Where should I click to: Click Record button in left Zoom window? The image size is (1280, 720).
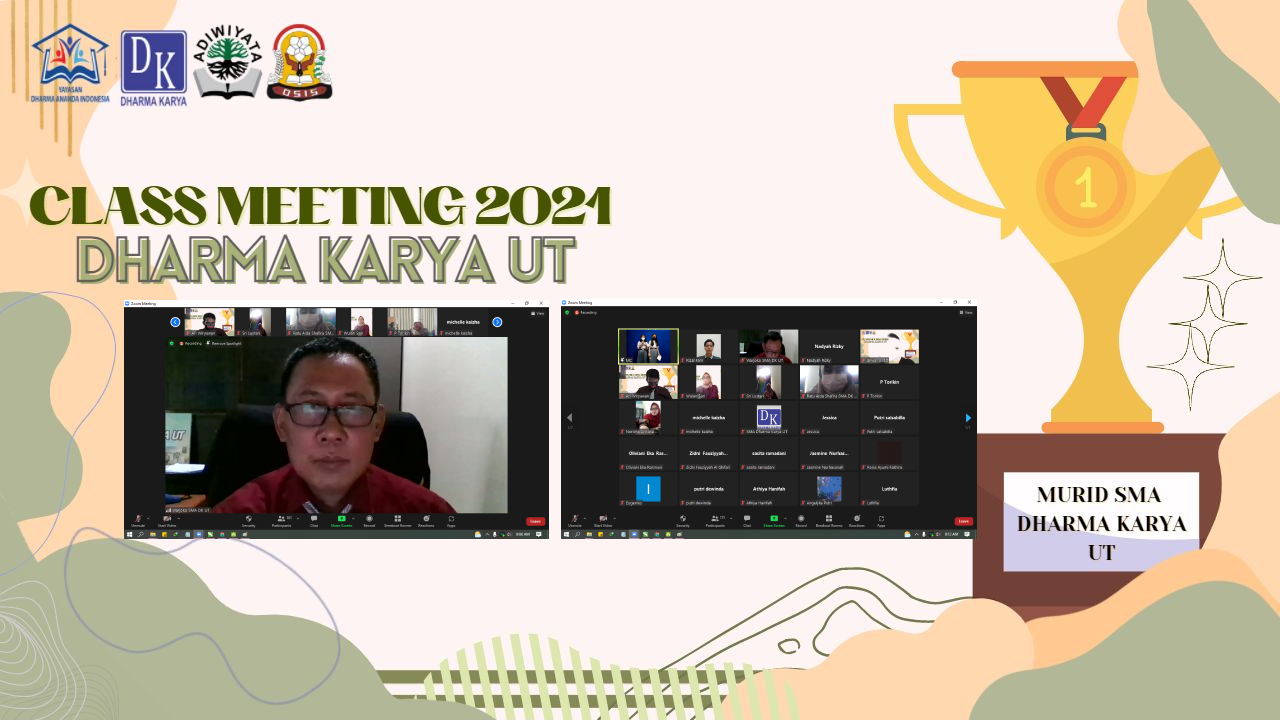(369, 521)
